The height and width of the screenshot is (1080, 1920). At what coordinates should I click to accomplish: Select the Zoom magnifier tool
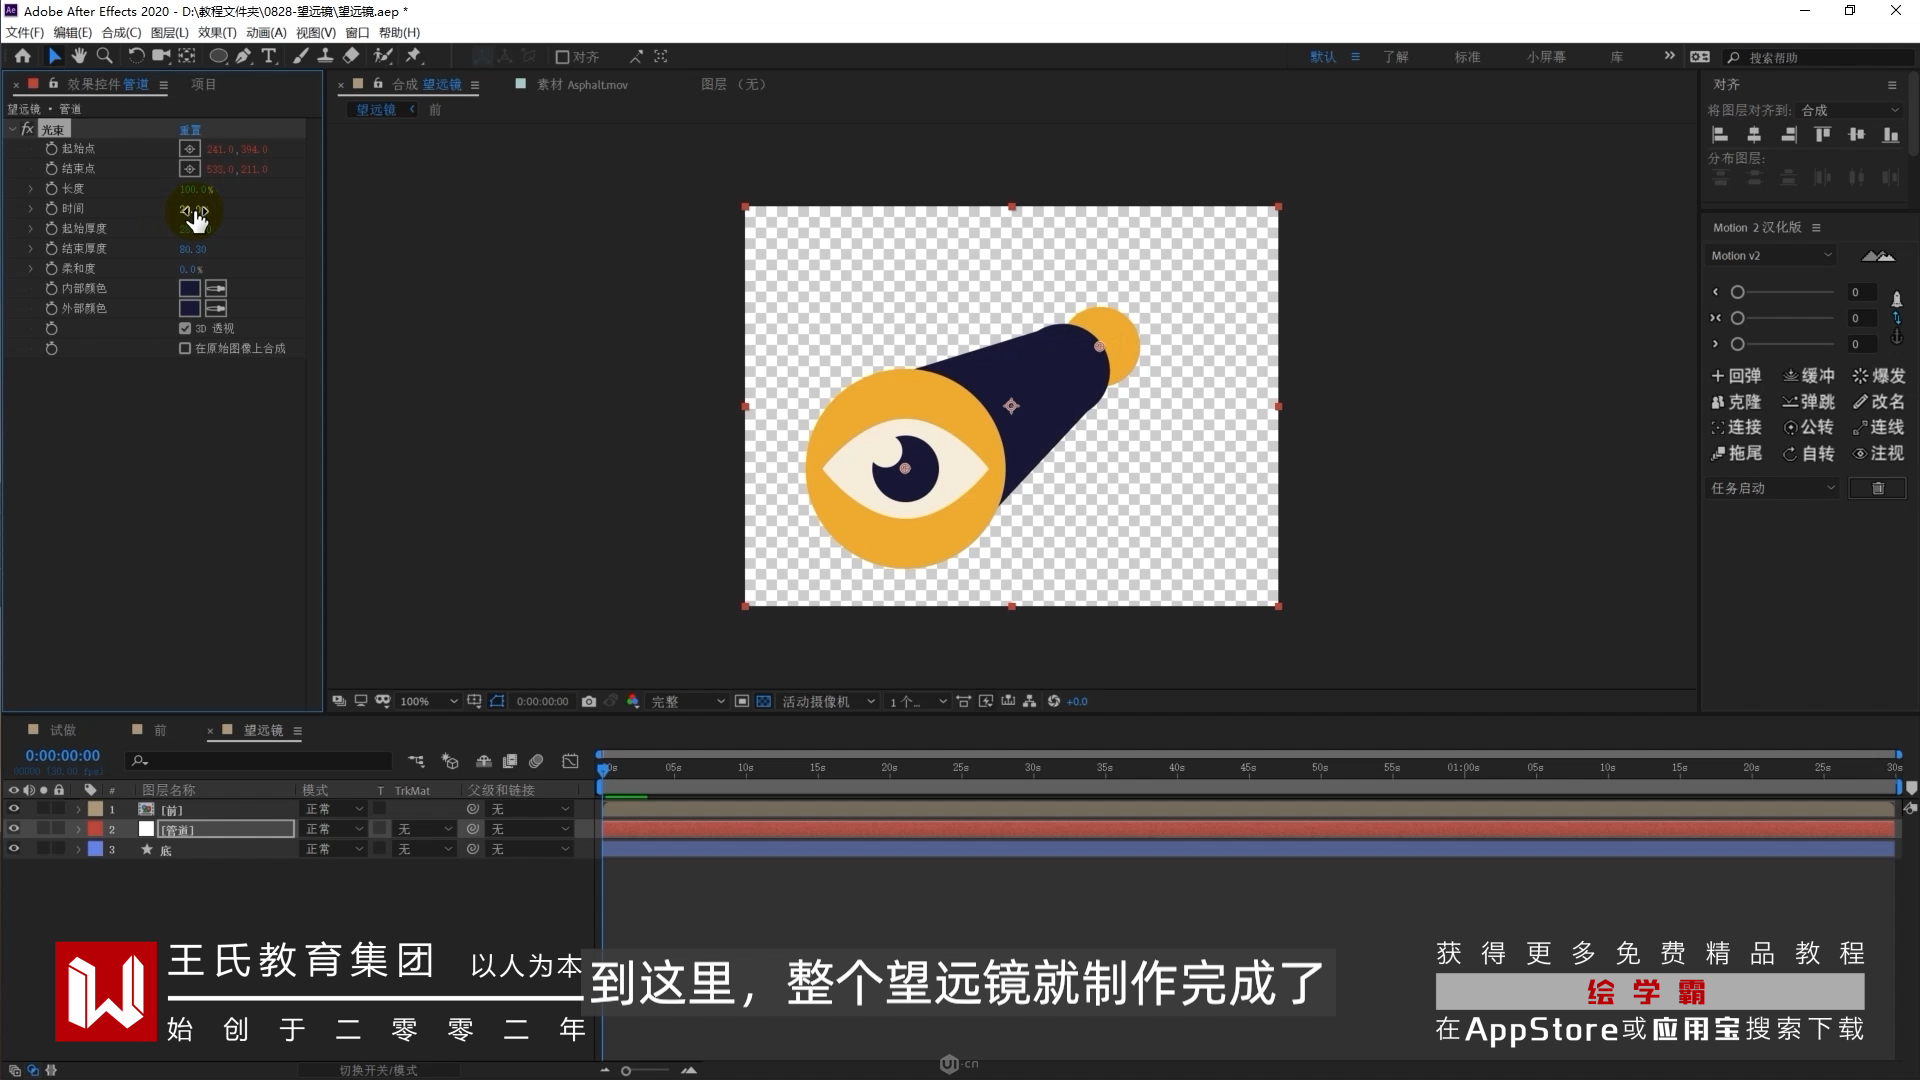104,56
